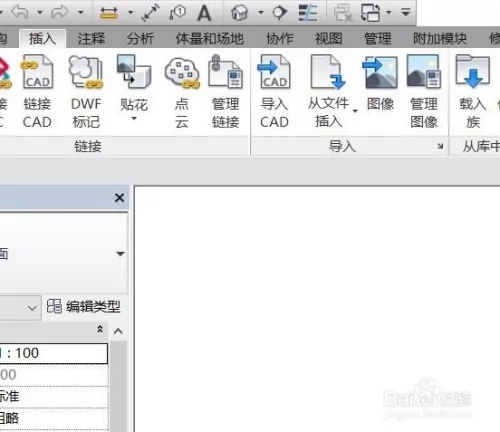Image resolution: width=500 pixels, height=432 pixels.
Task: Switch to the 插入 ribbon tab
Action: click(42, 39)
